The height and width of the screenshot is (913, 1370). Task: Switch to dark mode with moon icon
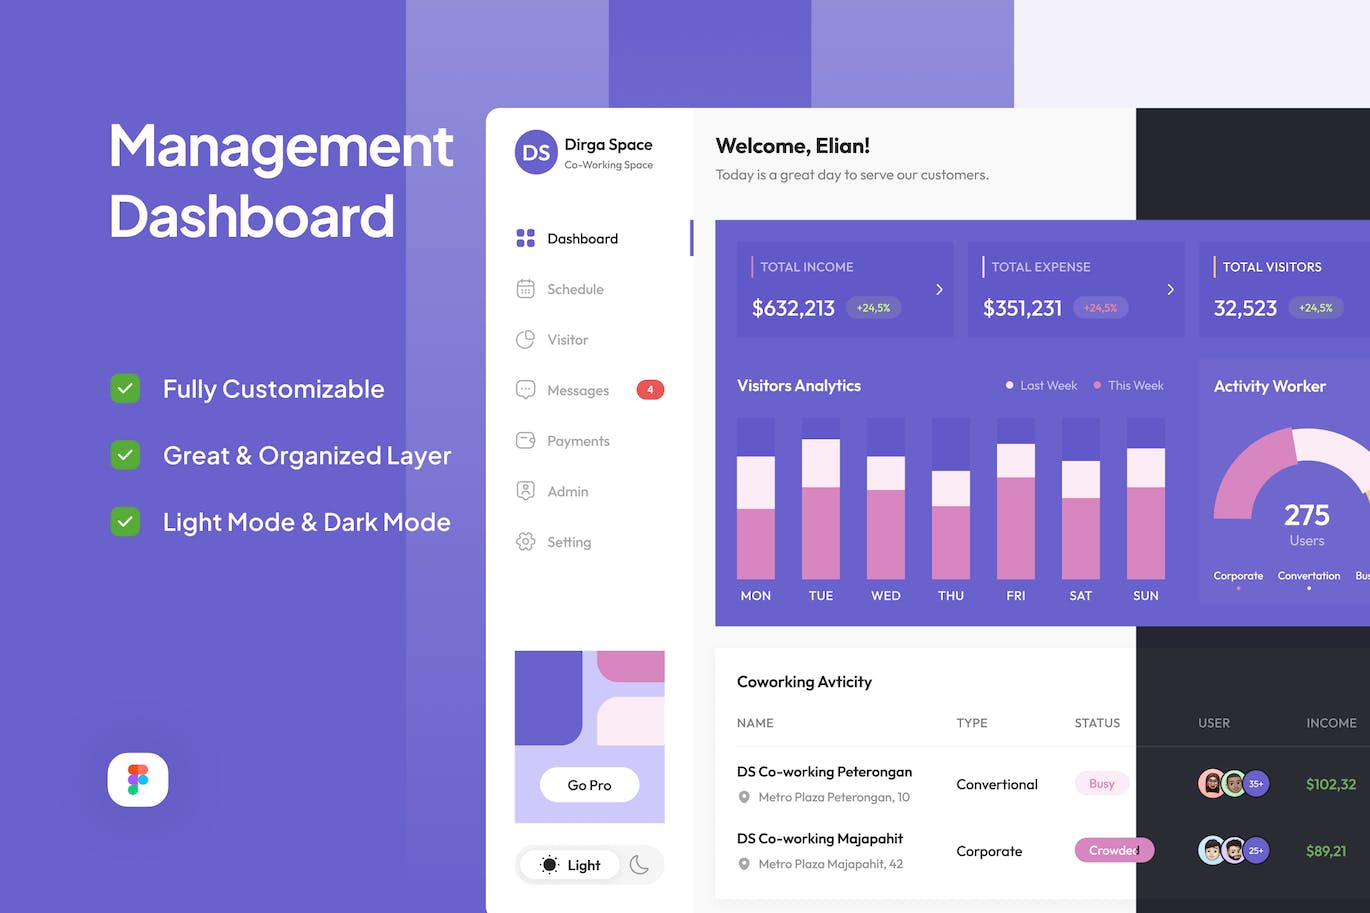coord(640,865)
